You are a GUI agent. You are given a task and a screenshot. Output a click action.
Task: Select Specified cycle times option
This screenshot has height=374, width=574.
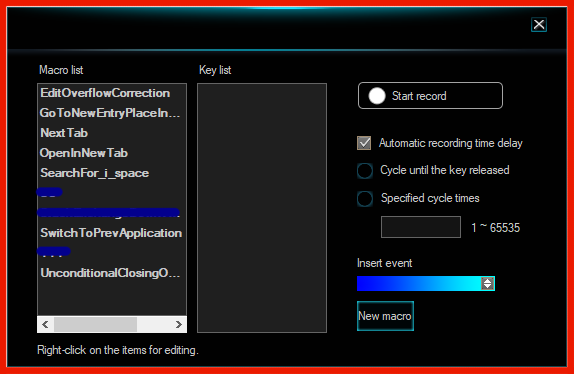365,199
